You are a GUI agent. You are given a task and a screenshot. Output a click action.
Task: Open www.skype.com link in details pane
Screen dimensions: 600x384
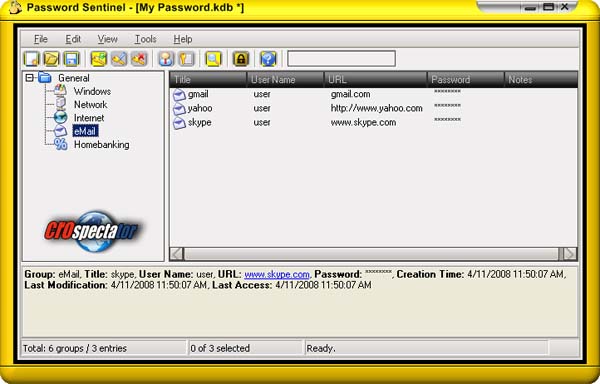(x=277, y=275)
